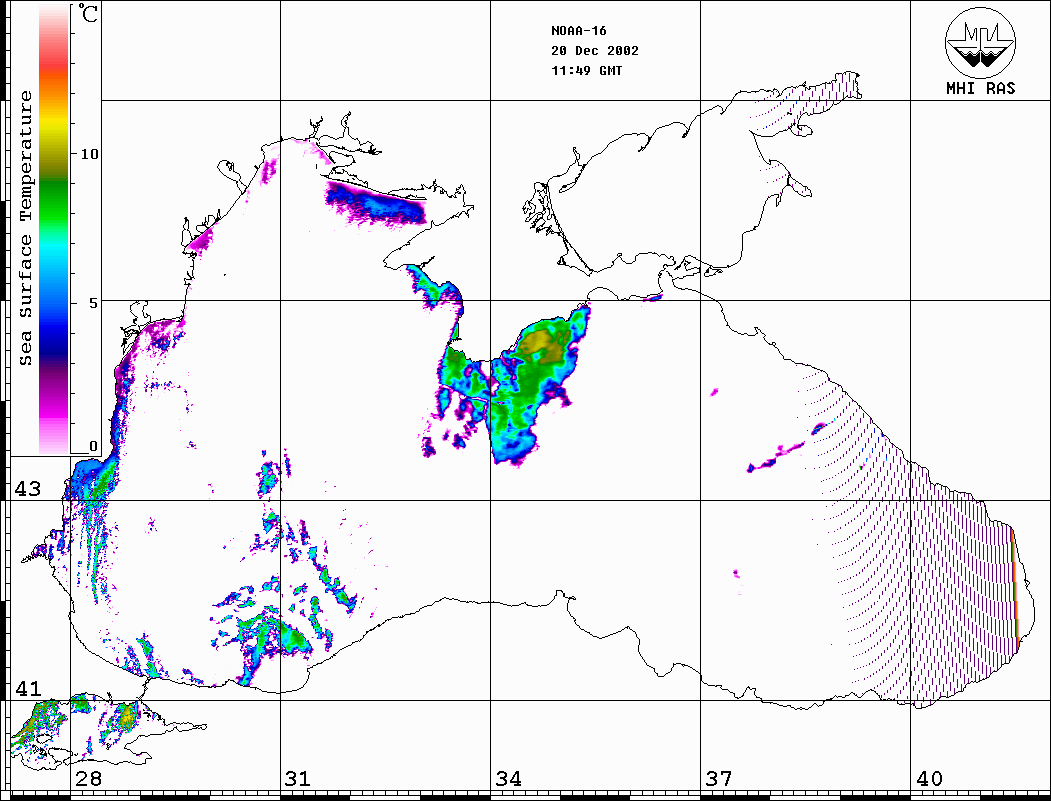Click the longitude label '40'

tap(929, 779)
